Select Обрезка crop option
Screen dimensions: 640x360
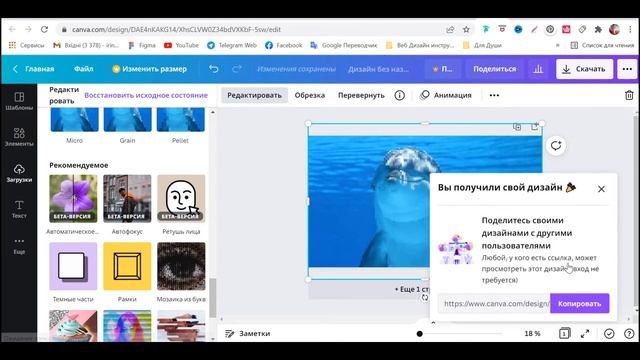tap(310, 95)
